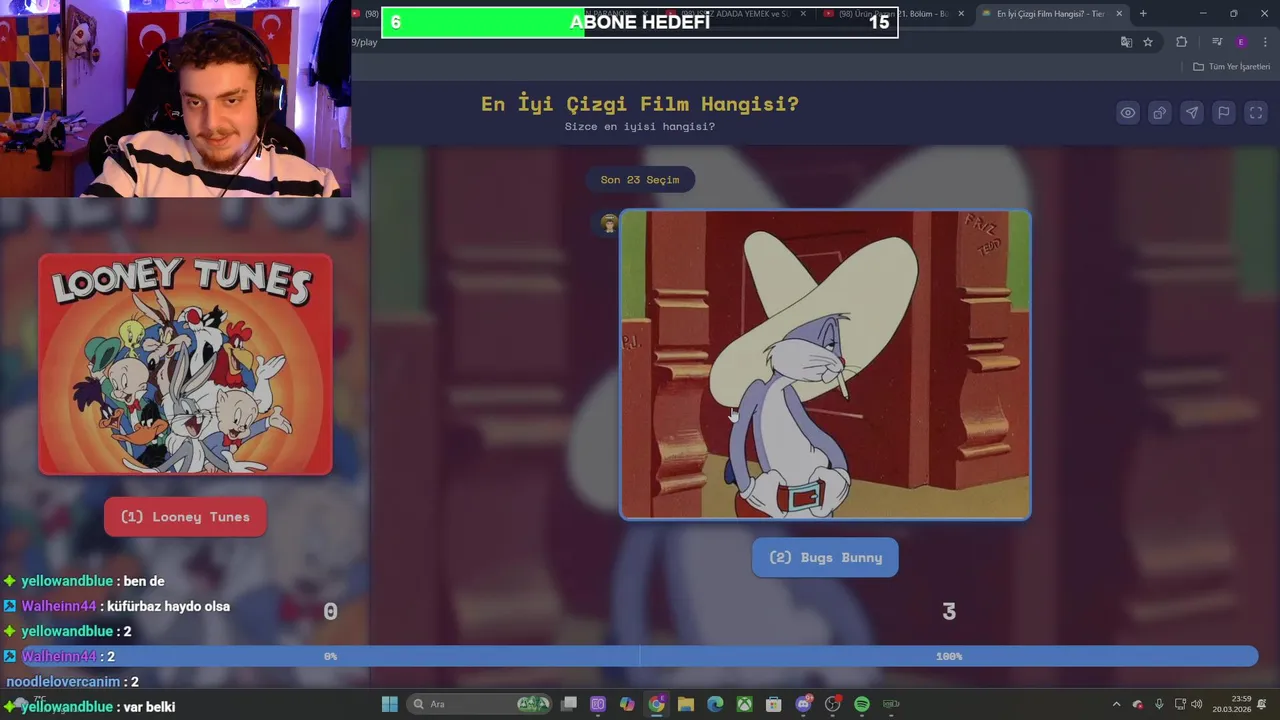Image resolution: width=1280 pixels, height=720 pixels.
Task: Open Microsoft Edge from the taskbar
Action: (x=715, y=704)
